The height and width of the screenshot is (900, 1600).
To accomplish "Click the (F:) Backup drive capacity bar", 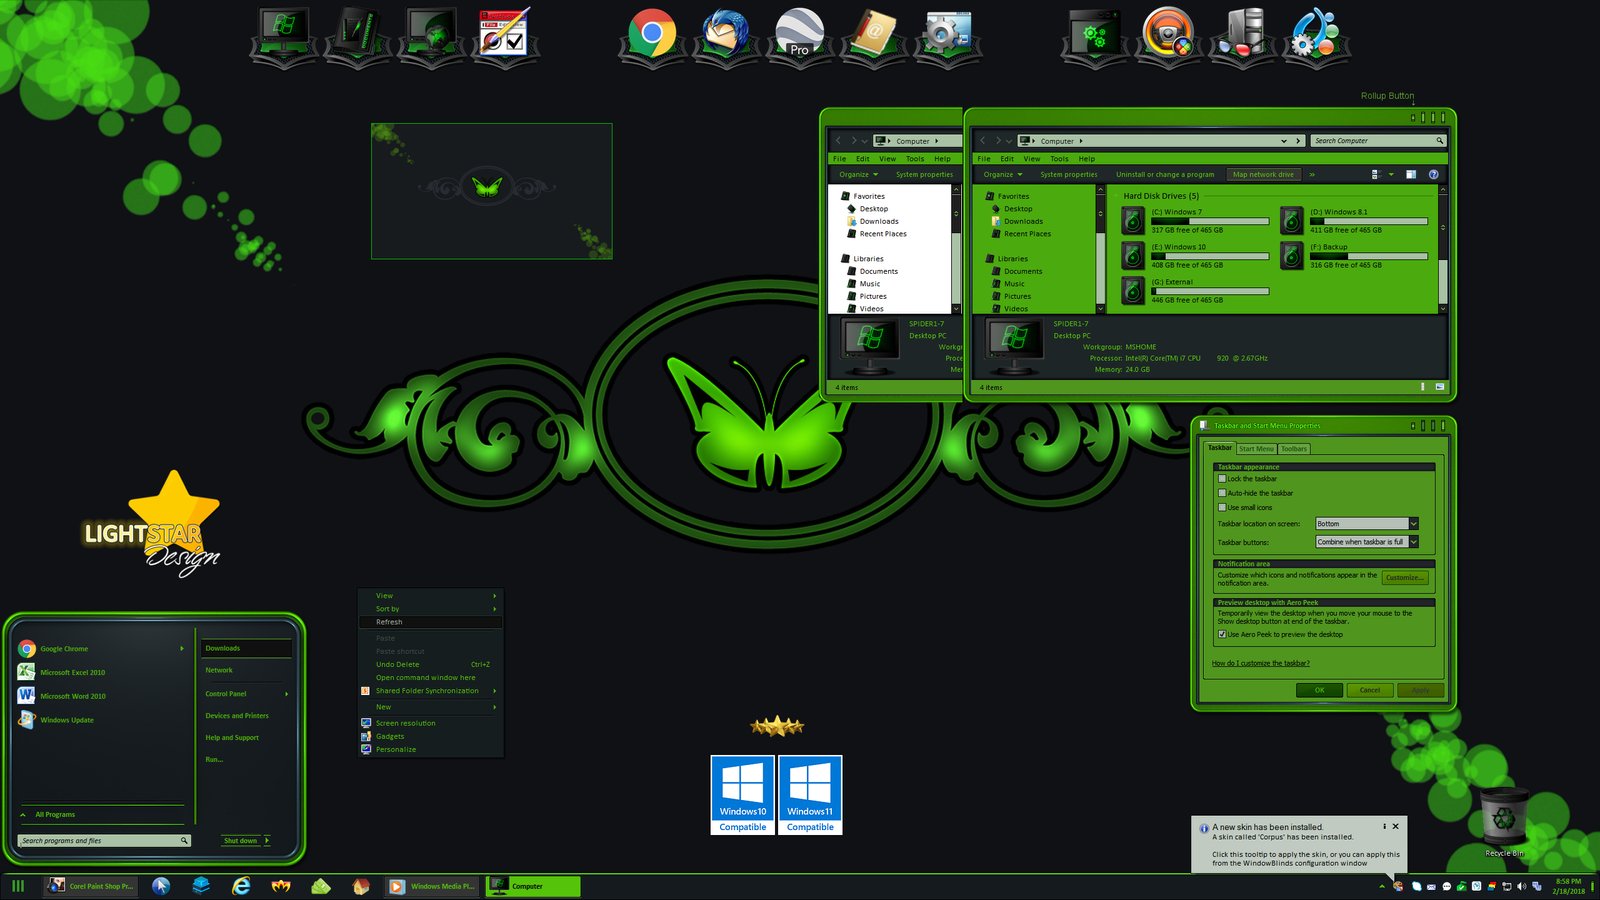I will click(1369, 256).
